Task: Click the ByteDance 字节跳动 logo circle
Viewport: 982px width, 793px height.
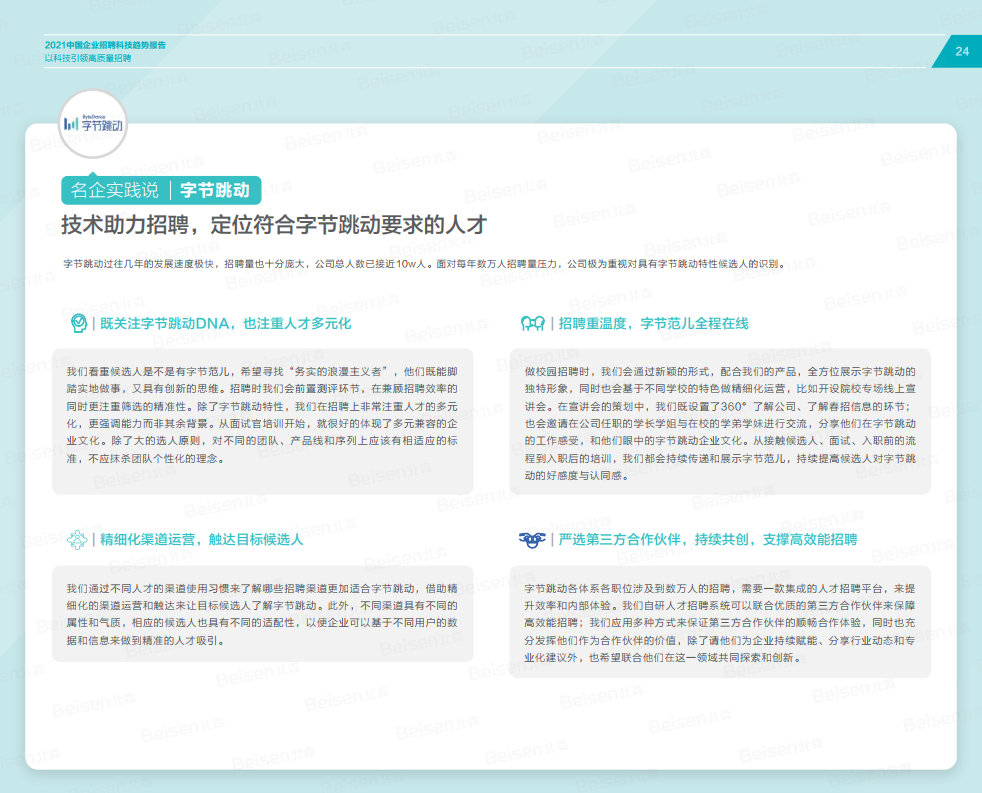Action: [x=93, y=124]
